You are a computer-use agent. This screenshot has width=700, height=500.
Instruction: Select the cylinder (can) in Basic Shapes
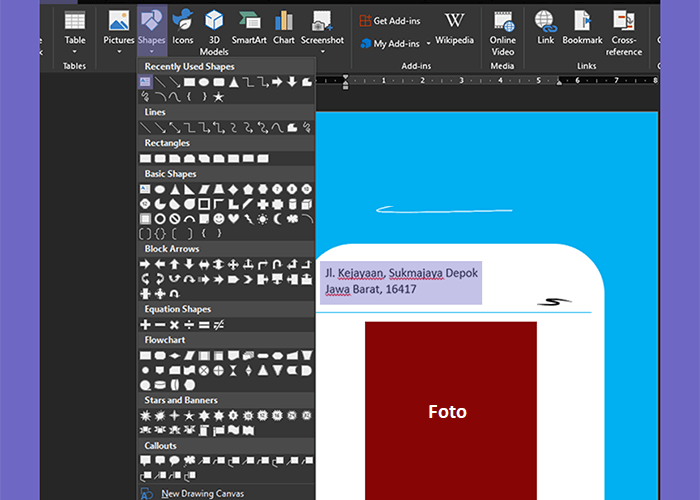click(292, 204)
